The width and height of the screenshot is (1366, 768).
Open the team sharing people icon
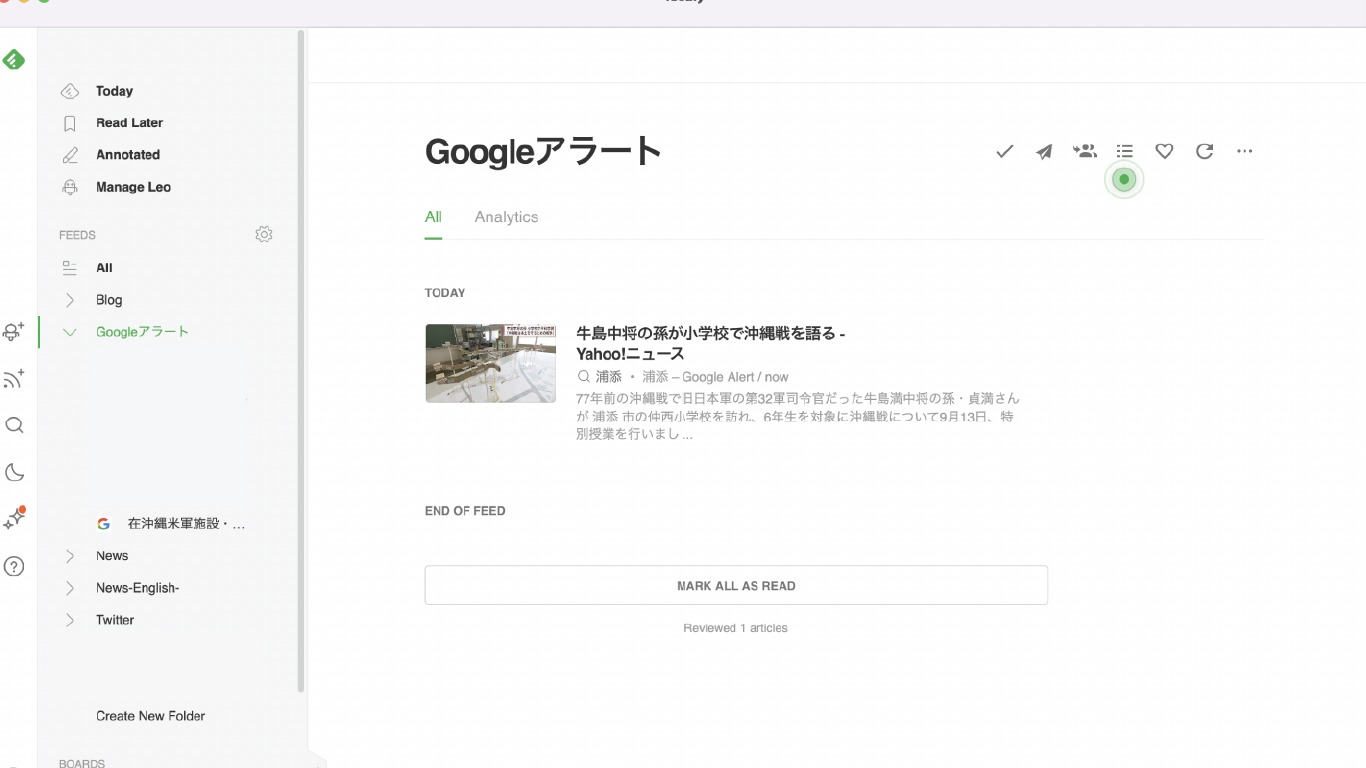1084,151
